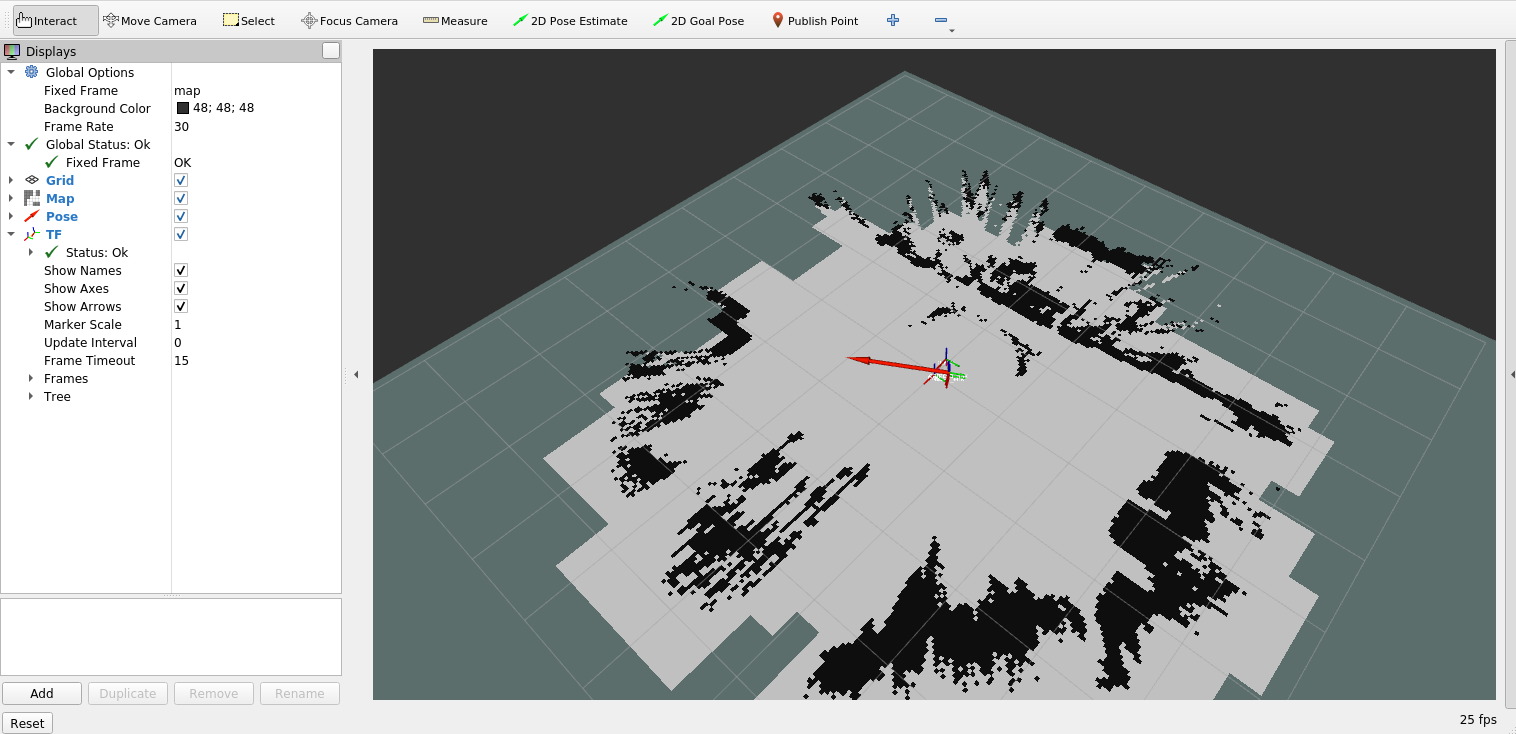This screenshot has width=1516, height=734.
Task: Disable the Grid display checkbox
Action: 181,180
